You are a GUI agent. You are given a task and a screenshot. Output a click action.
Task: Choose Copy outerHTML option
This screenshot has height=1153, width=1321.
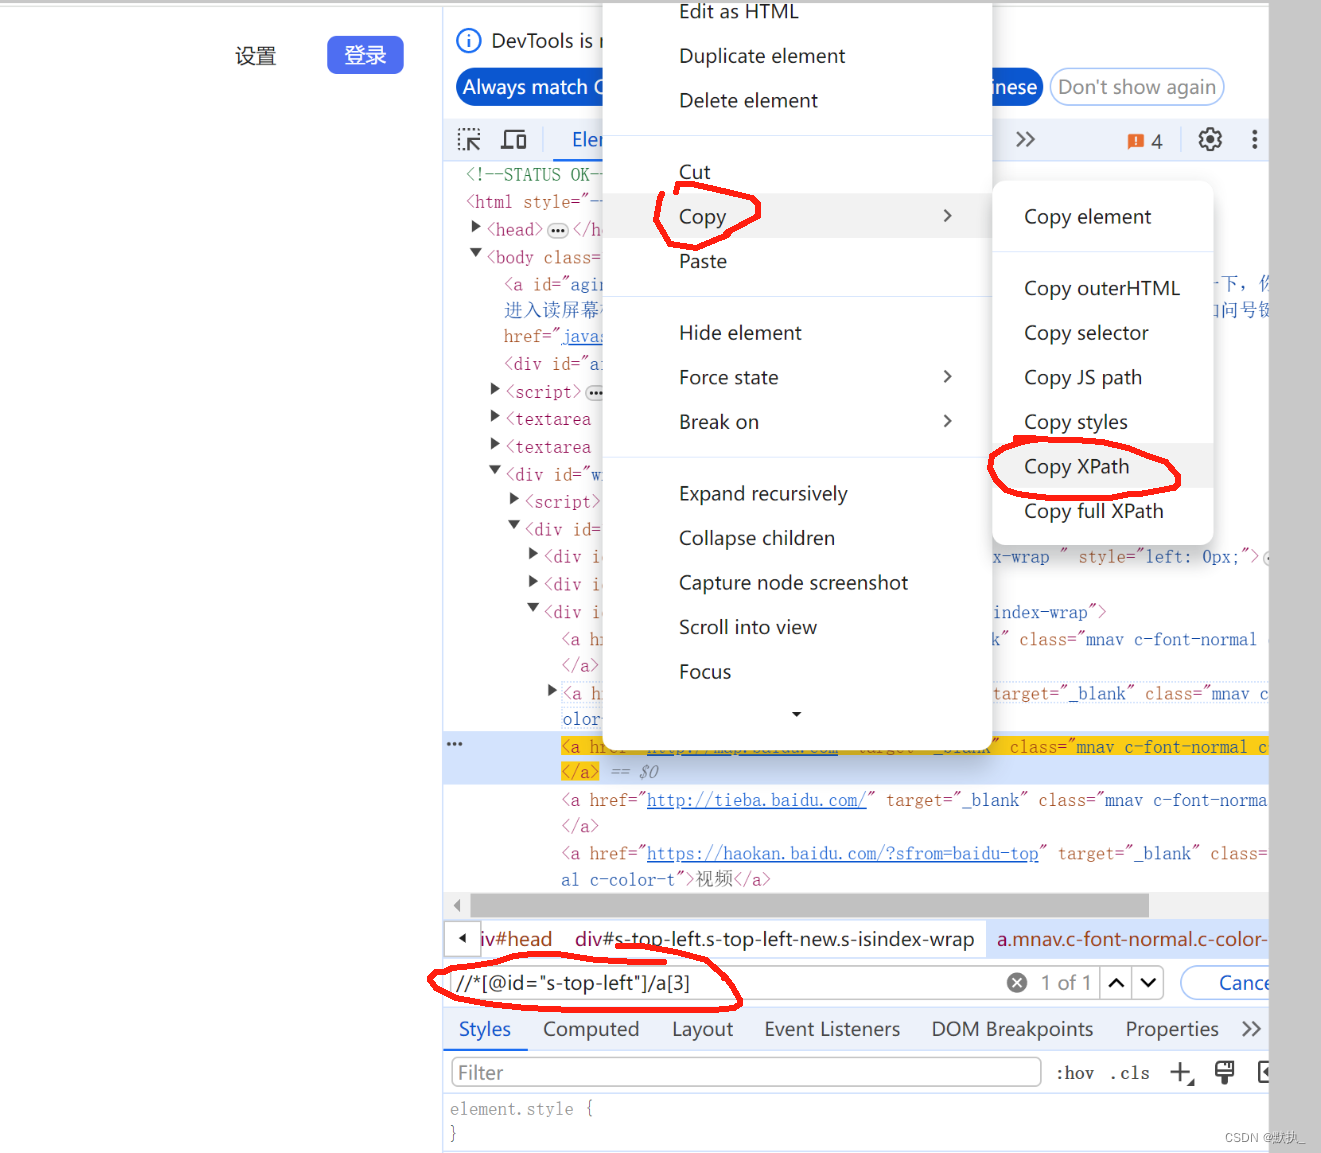click(x=1102, y=288)
